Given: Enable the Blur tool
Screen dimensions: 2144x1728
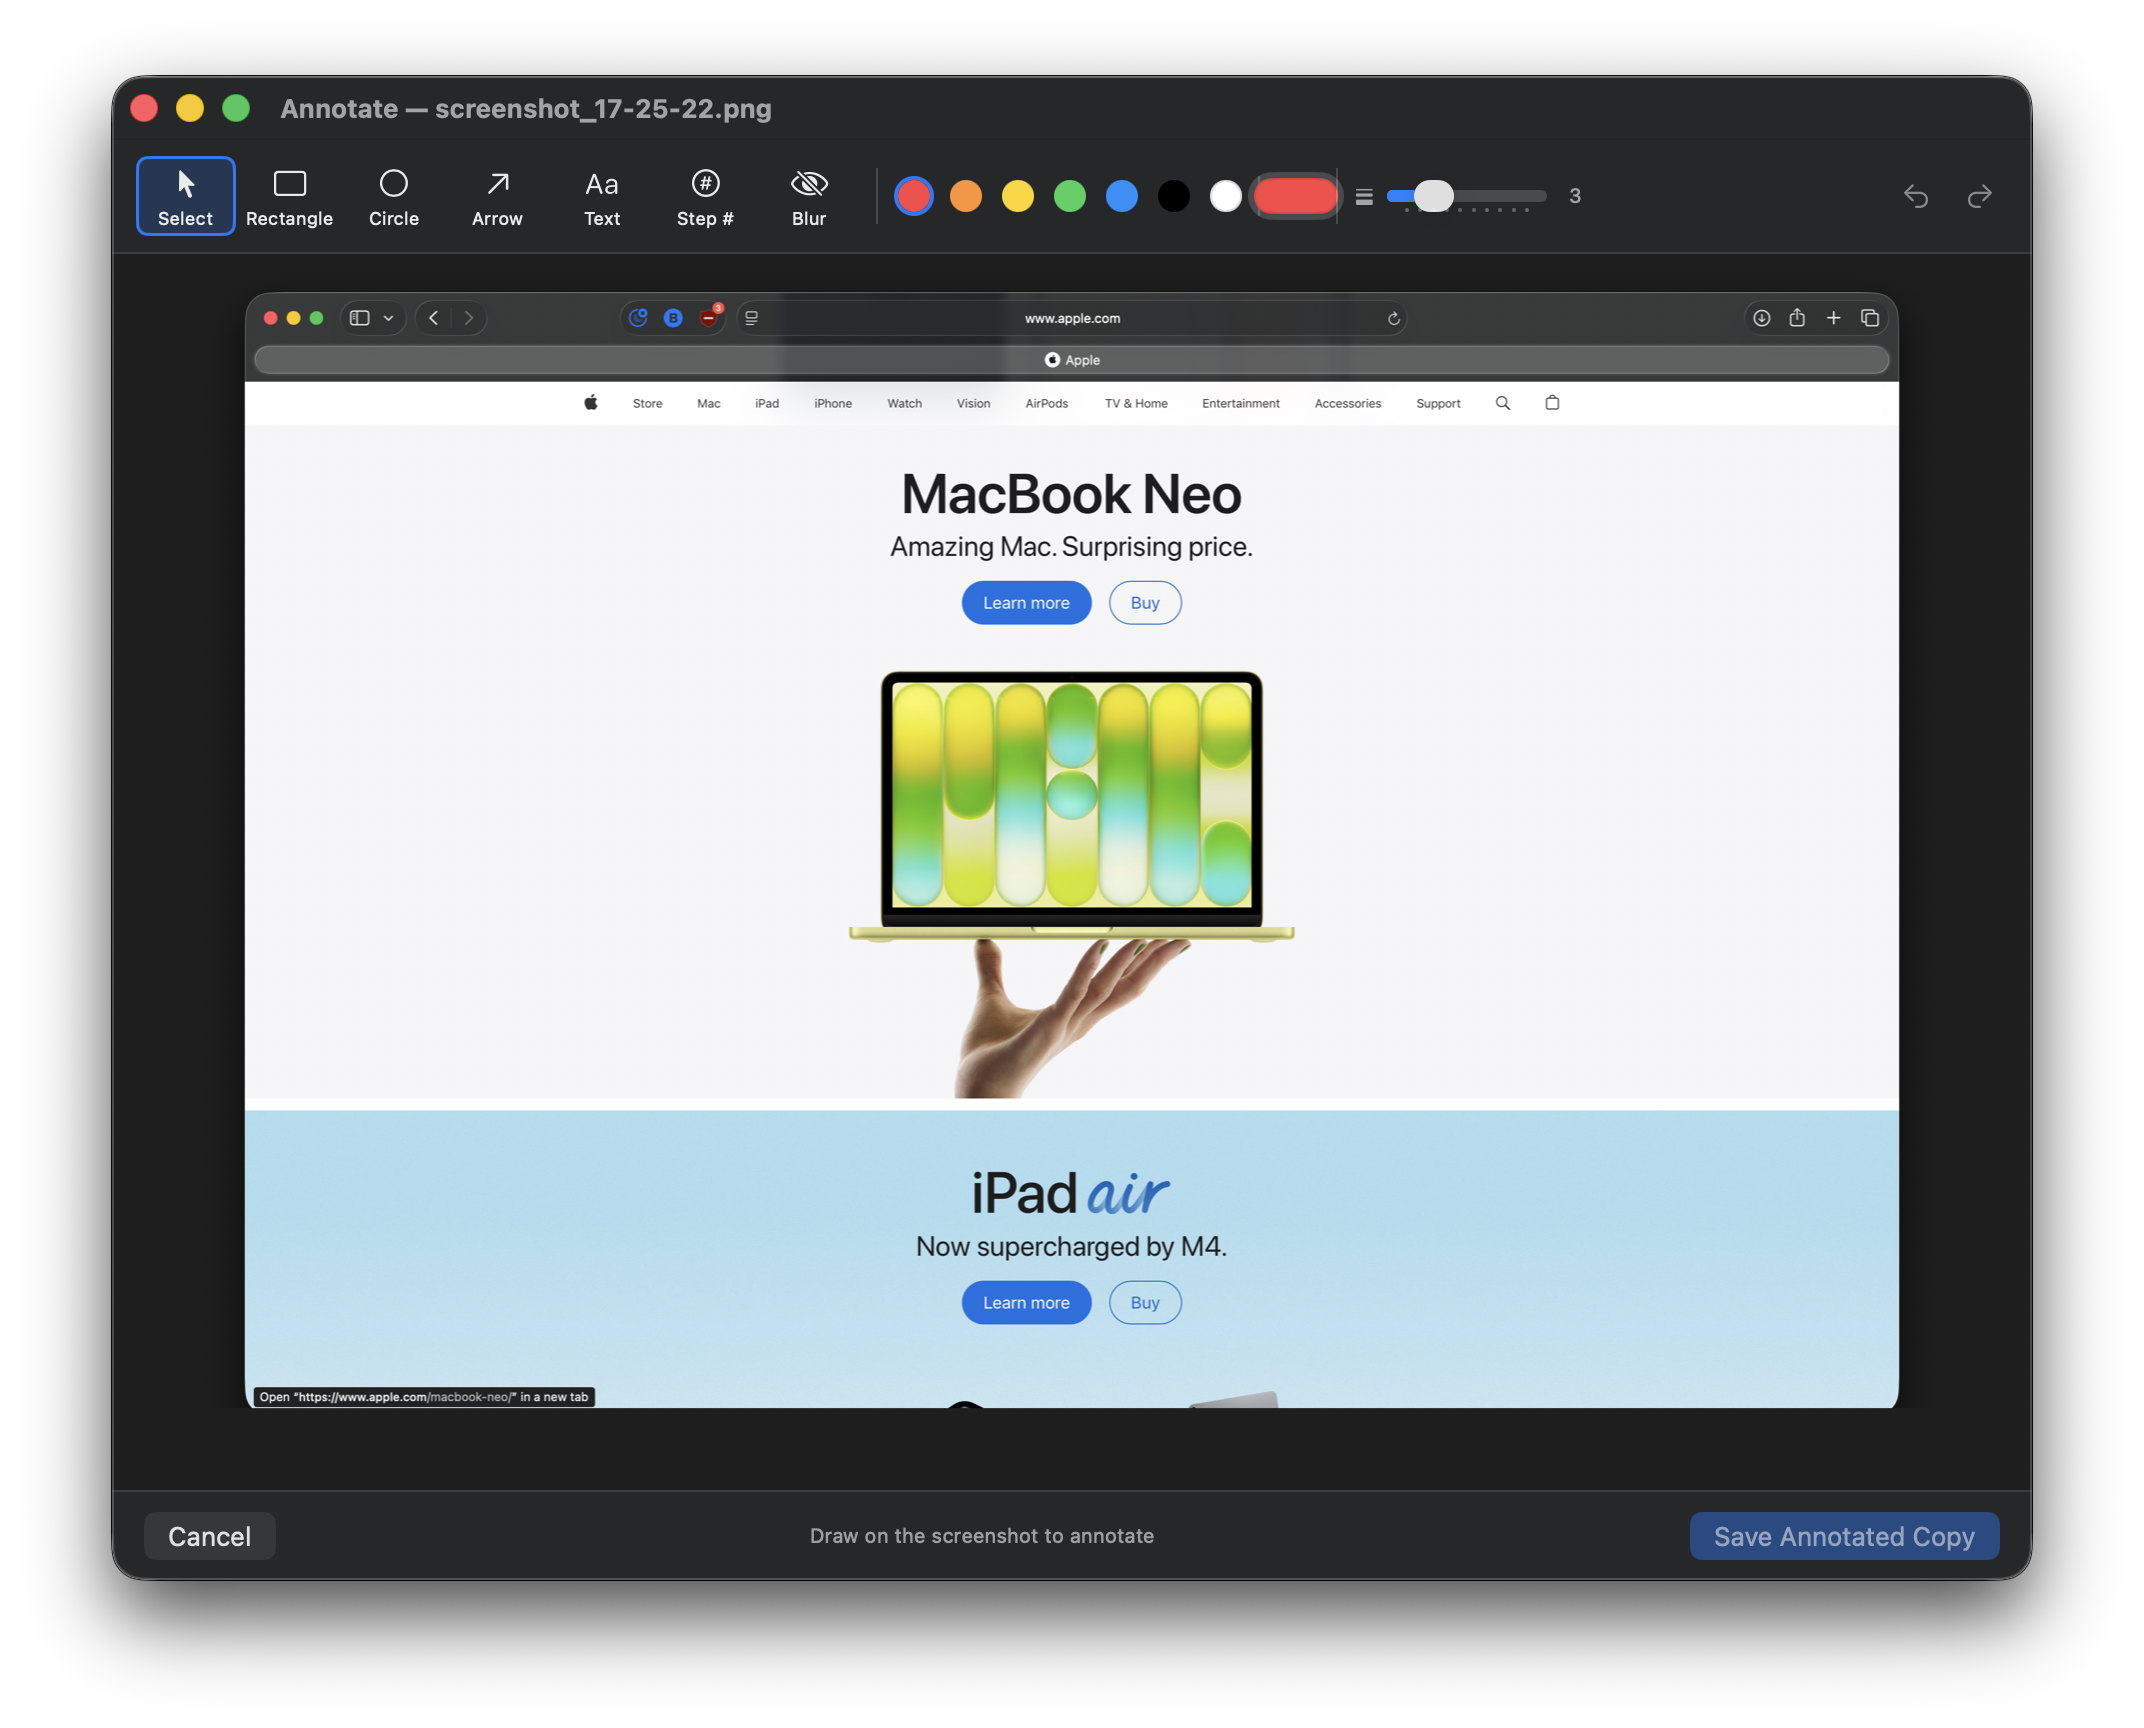Looking at the screenshot, I should tap(808, 197).
